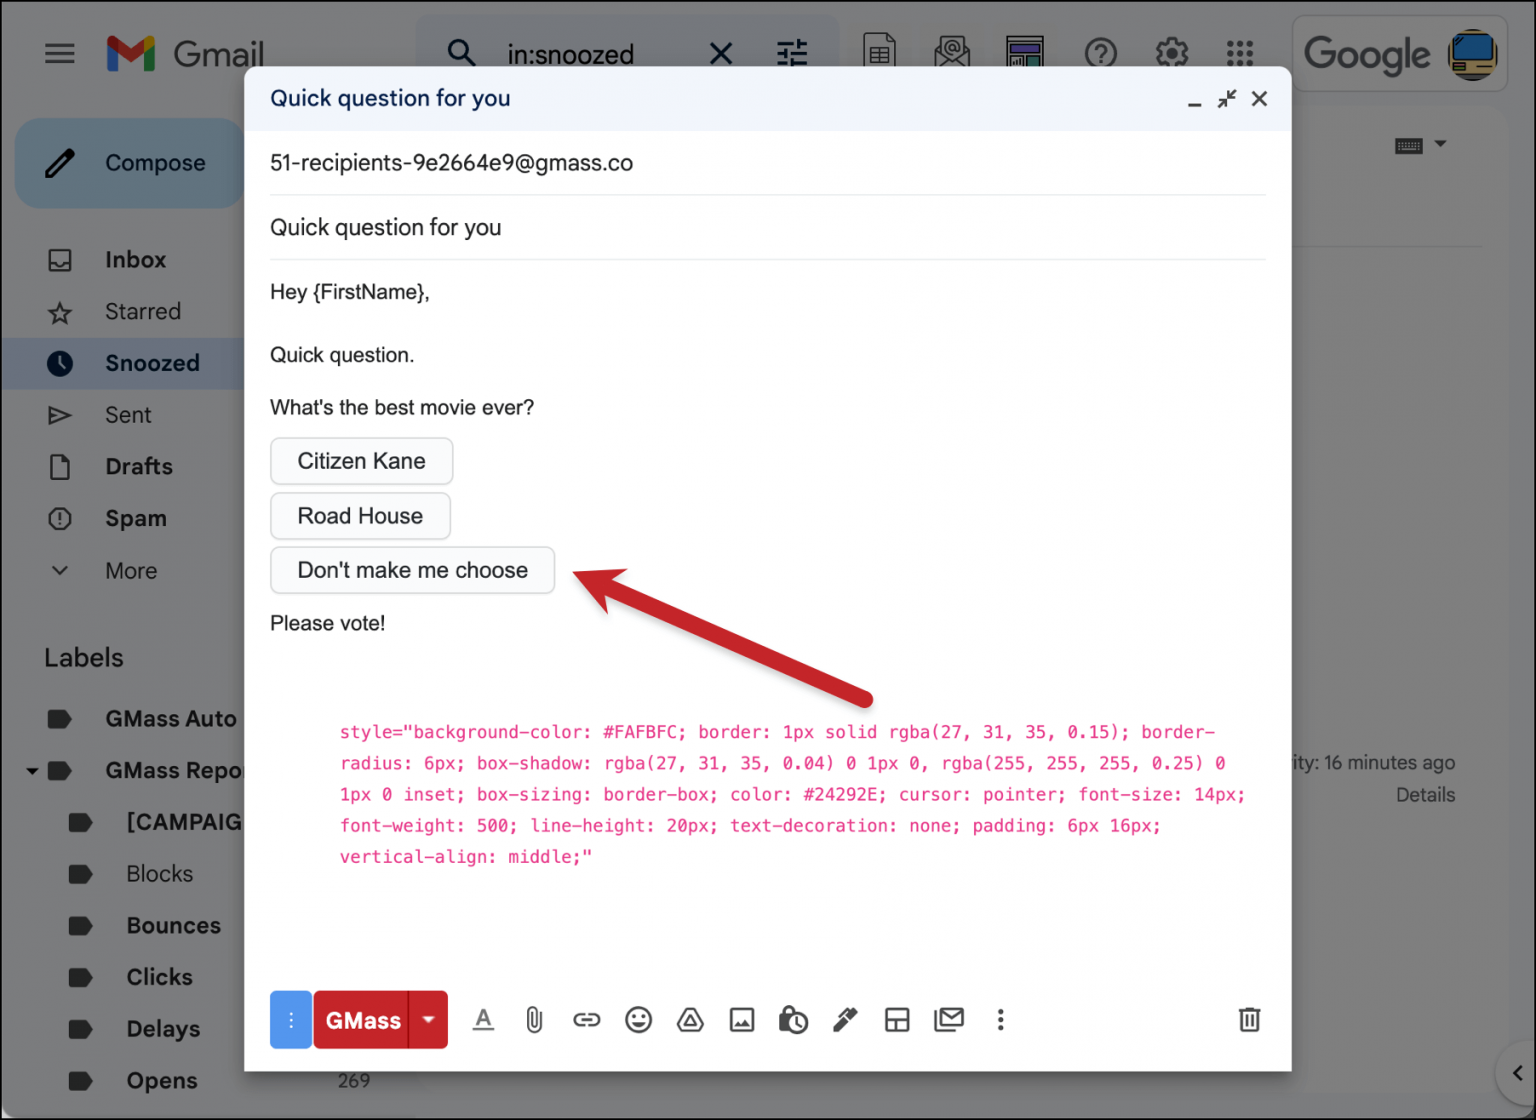Screen dimensions: 1536x1120
Task: Open the Google apps grid
Action: pyautogui.click(x=1240, y=53)
